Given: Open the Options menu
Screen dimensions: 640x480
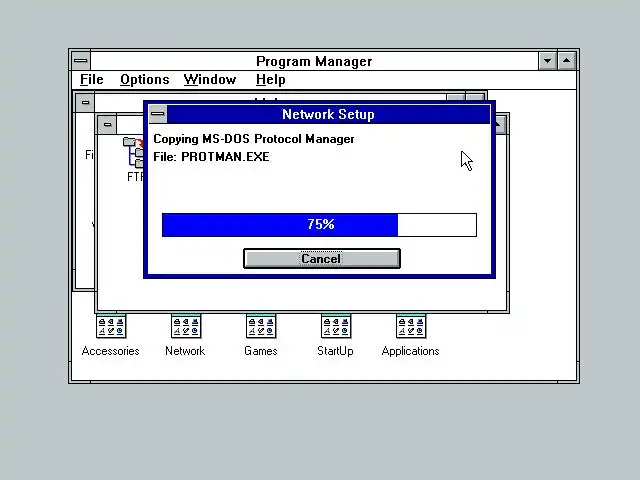Looking at the screenshot, I should tap(144, 79).
